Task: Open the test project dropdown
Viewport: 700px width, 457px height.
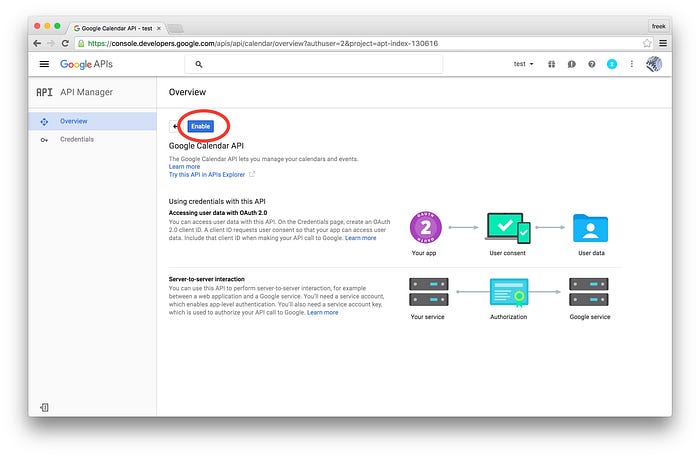Action: 523,64
